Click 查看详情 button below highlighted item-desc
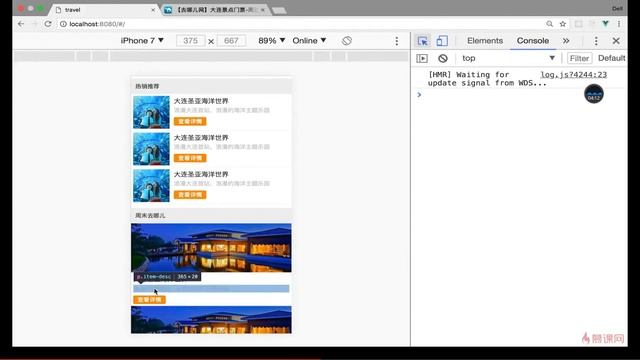Viewport: 640px width, 360px height. tap(149, 300)
